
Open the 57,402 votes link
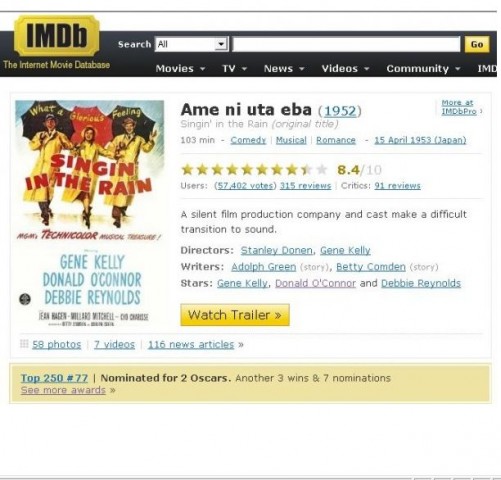pos(245,186)
